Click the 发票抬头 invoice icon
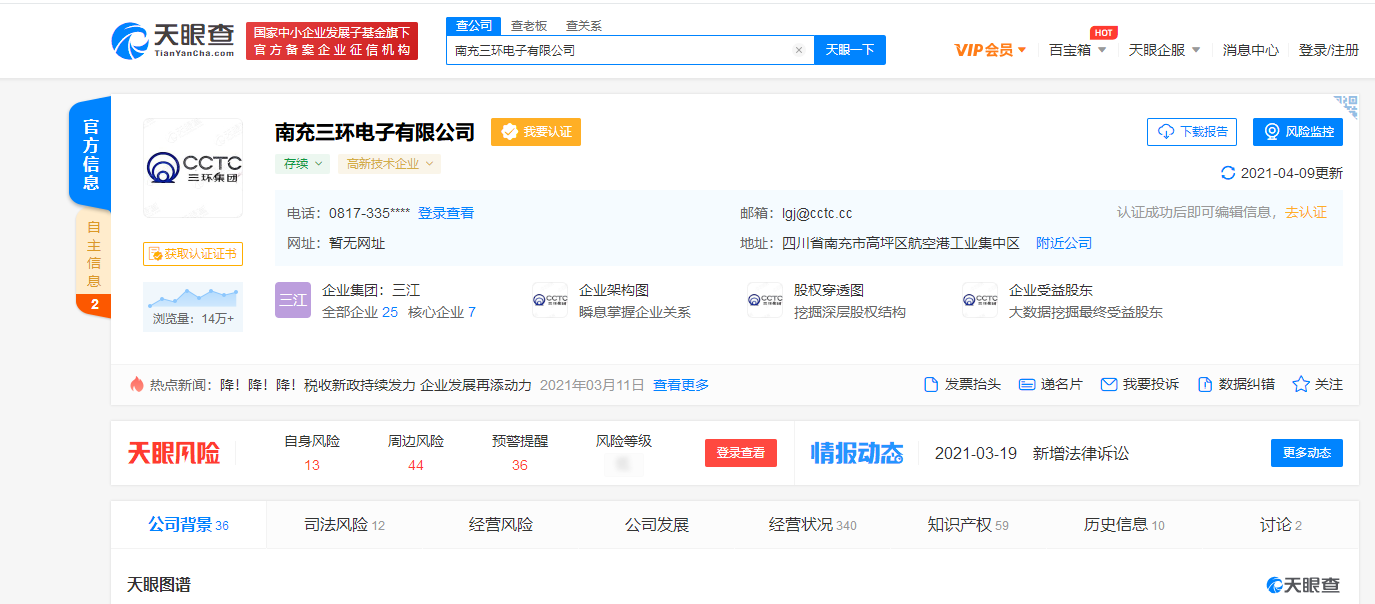1375x604 pixels. pos(931,384)
